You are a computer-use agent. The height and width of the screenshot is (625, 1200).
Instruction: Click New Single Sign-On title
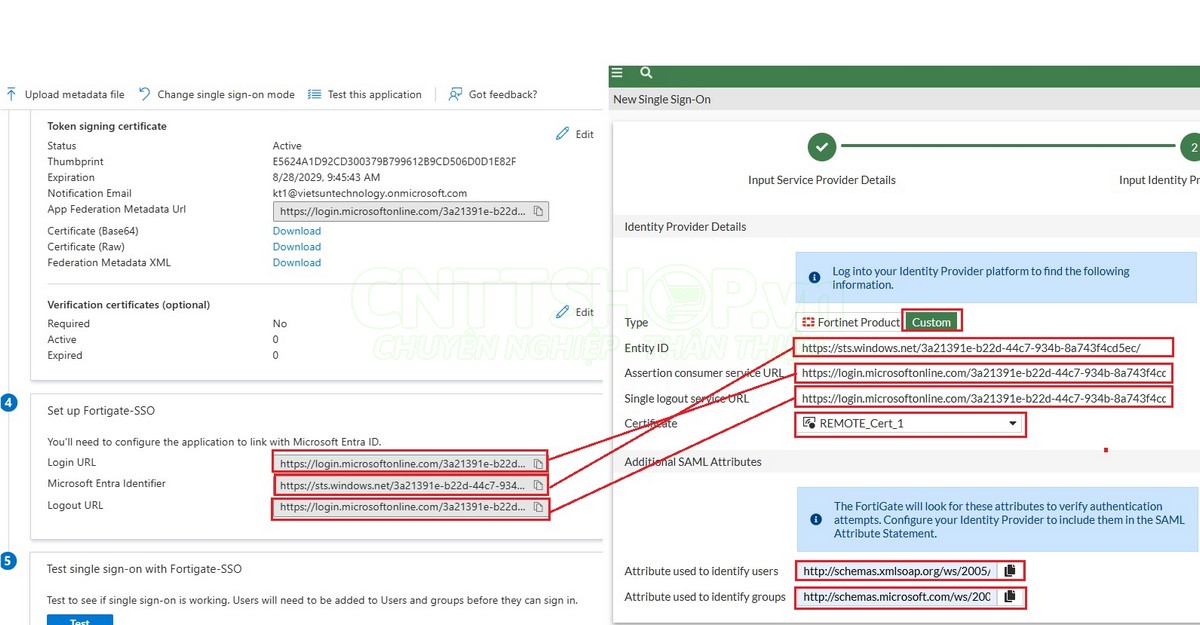tap(662, 100)
